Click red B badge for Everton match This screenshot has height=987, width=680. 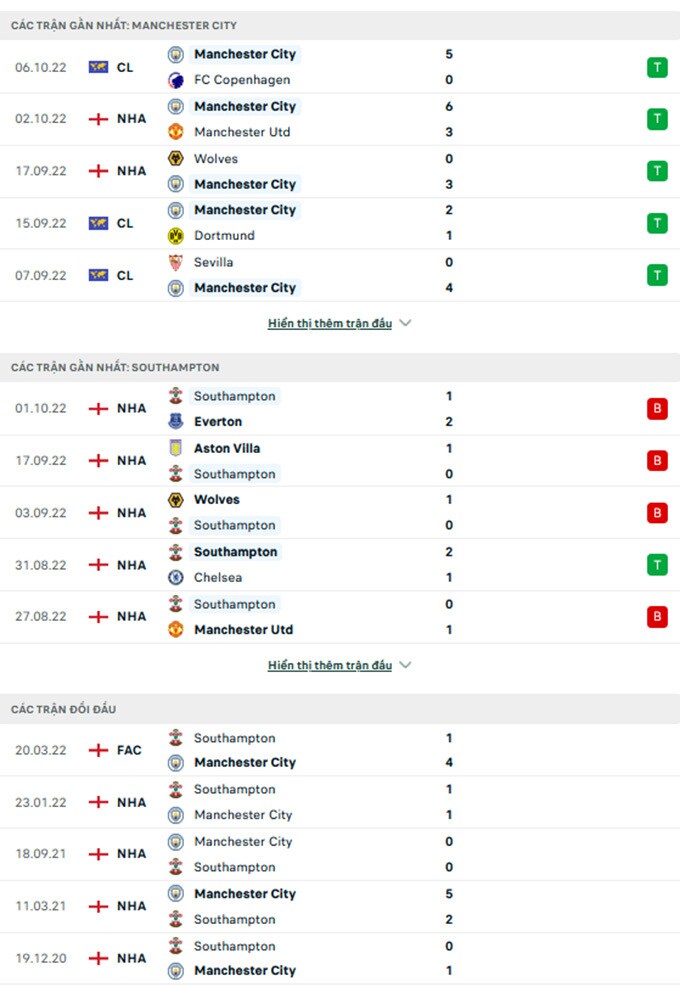point(657,409)
